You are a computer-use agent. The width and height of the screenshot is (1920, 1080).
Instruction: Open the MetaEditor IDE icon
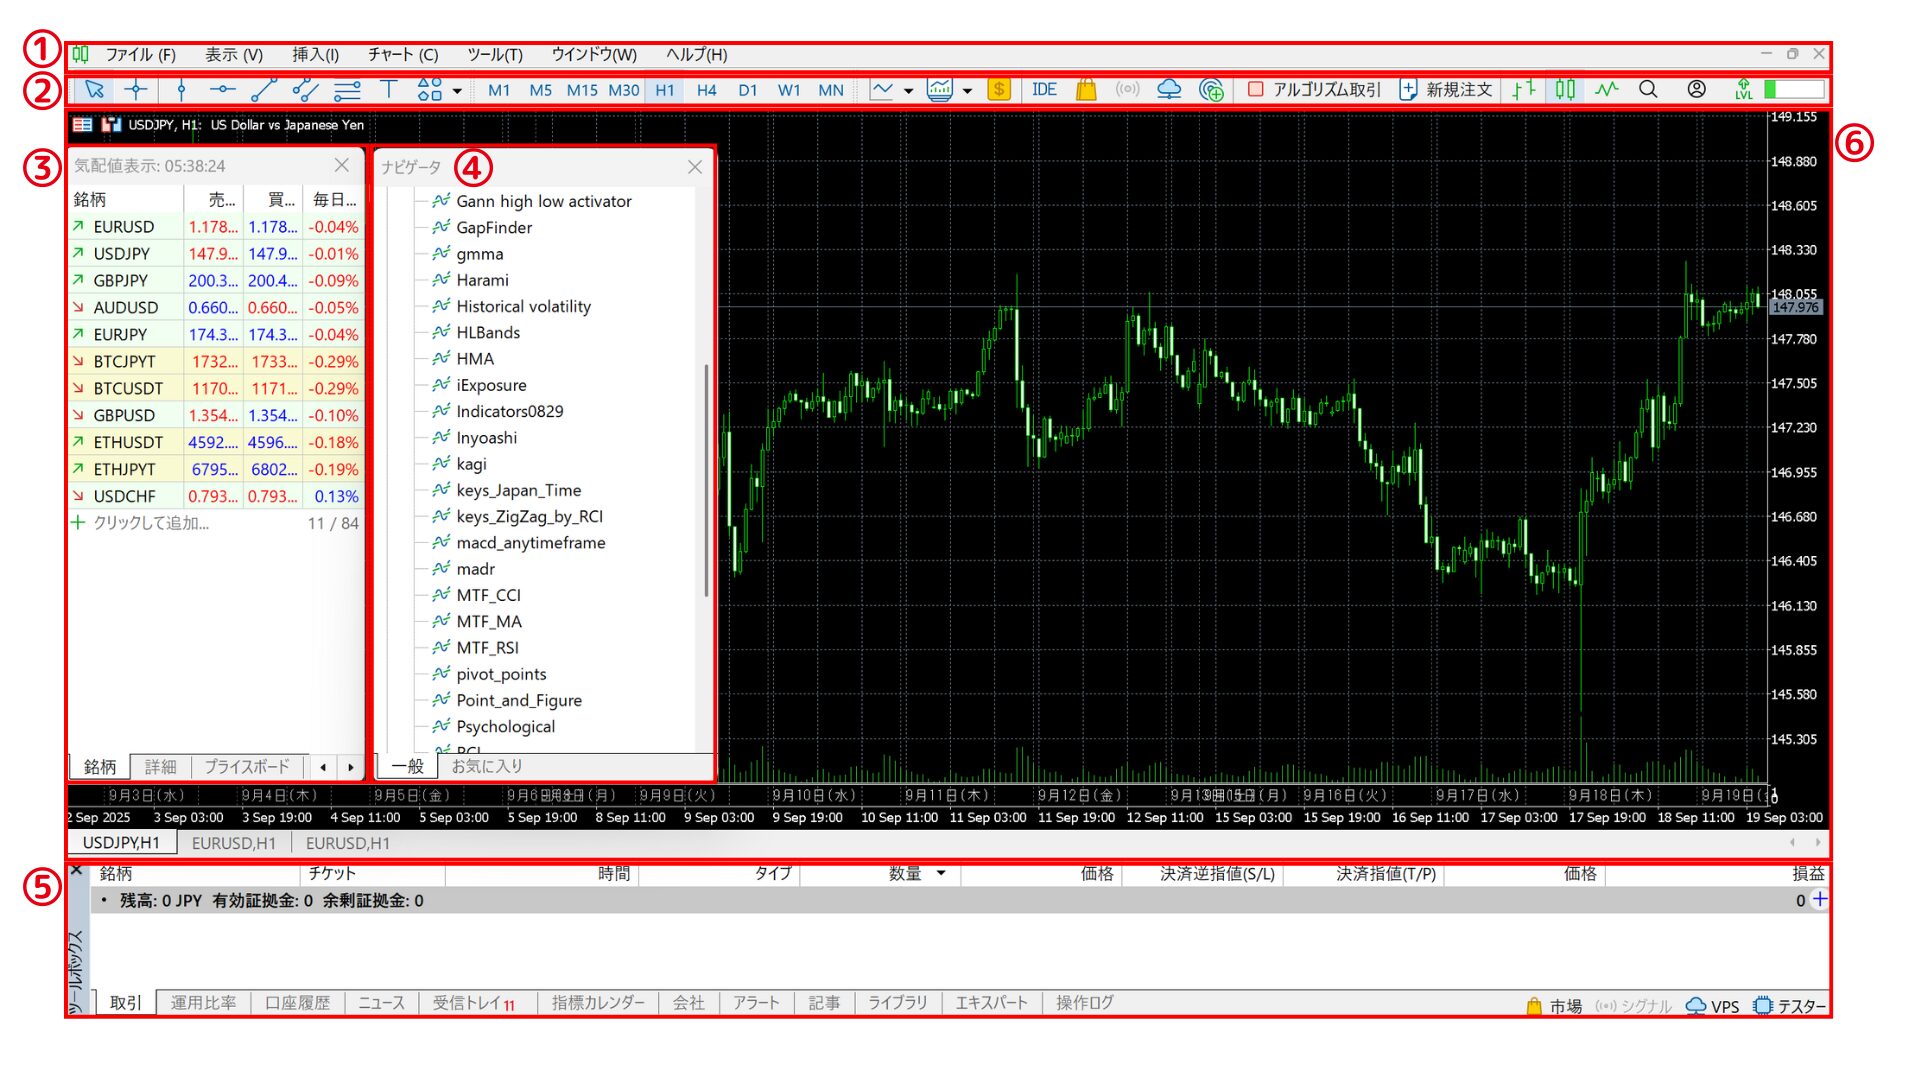(1044, 90)
